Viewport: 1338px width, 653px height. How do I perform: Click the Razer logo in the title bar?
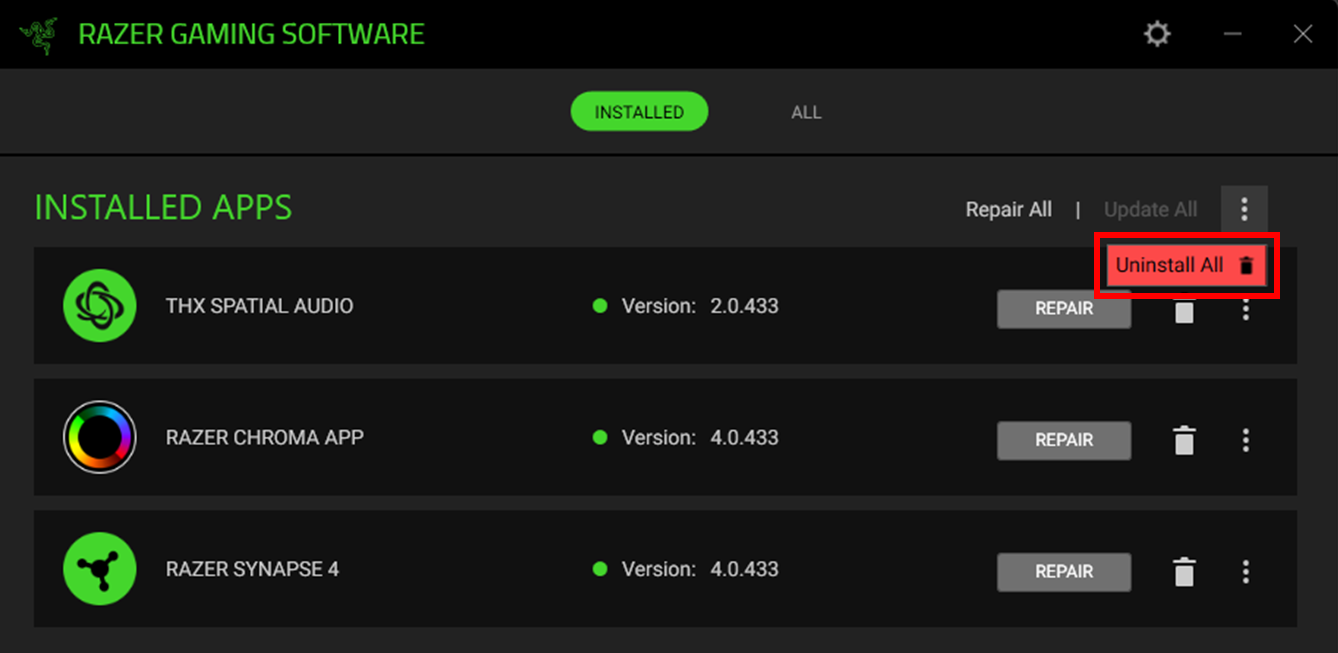tap(37, 31)
